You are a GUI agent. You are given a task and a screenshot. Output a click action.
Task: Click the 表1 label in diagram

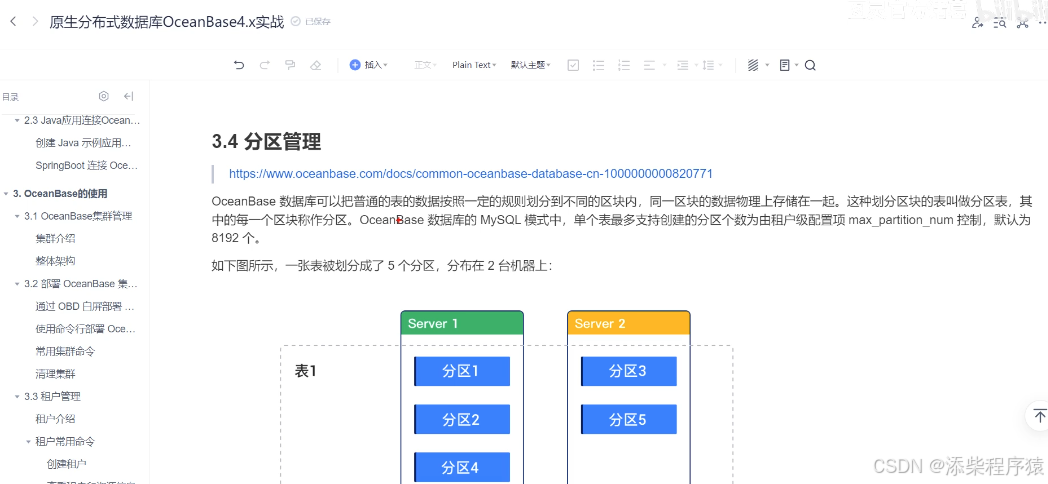[305, 371]
